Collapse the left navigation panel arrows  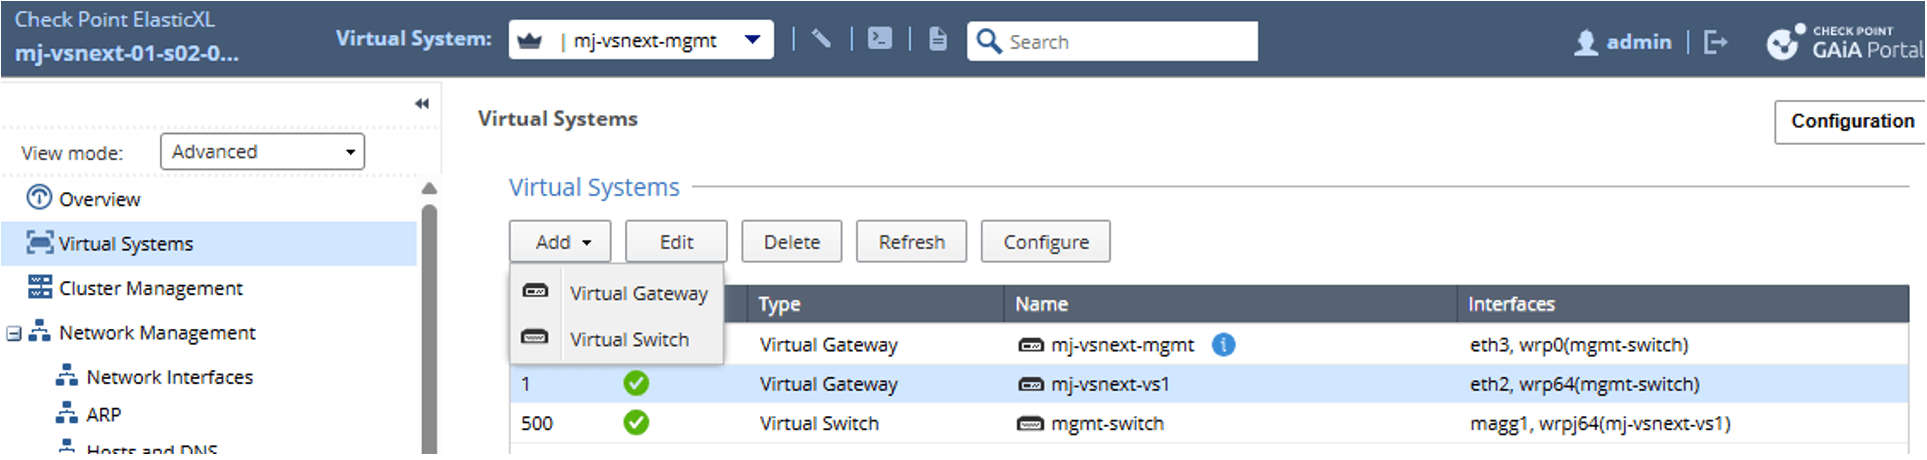[422, 104]
